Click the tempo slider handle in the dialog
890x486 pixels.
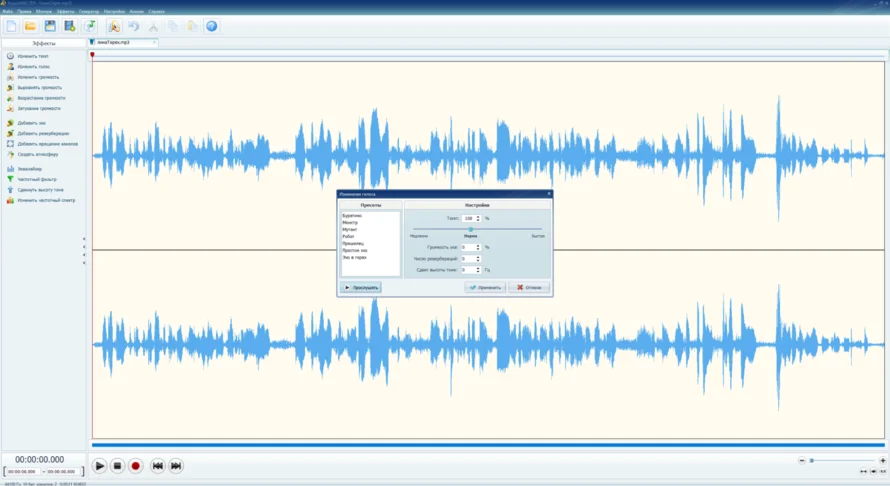click(x=470, y=229)
